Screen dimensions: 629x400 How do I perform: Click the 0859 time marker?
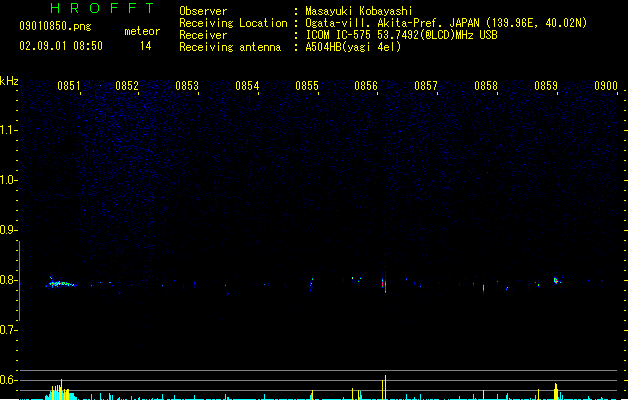point(546,86)
